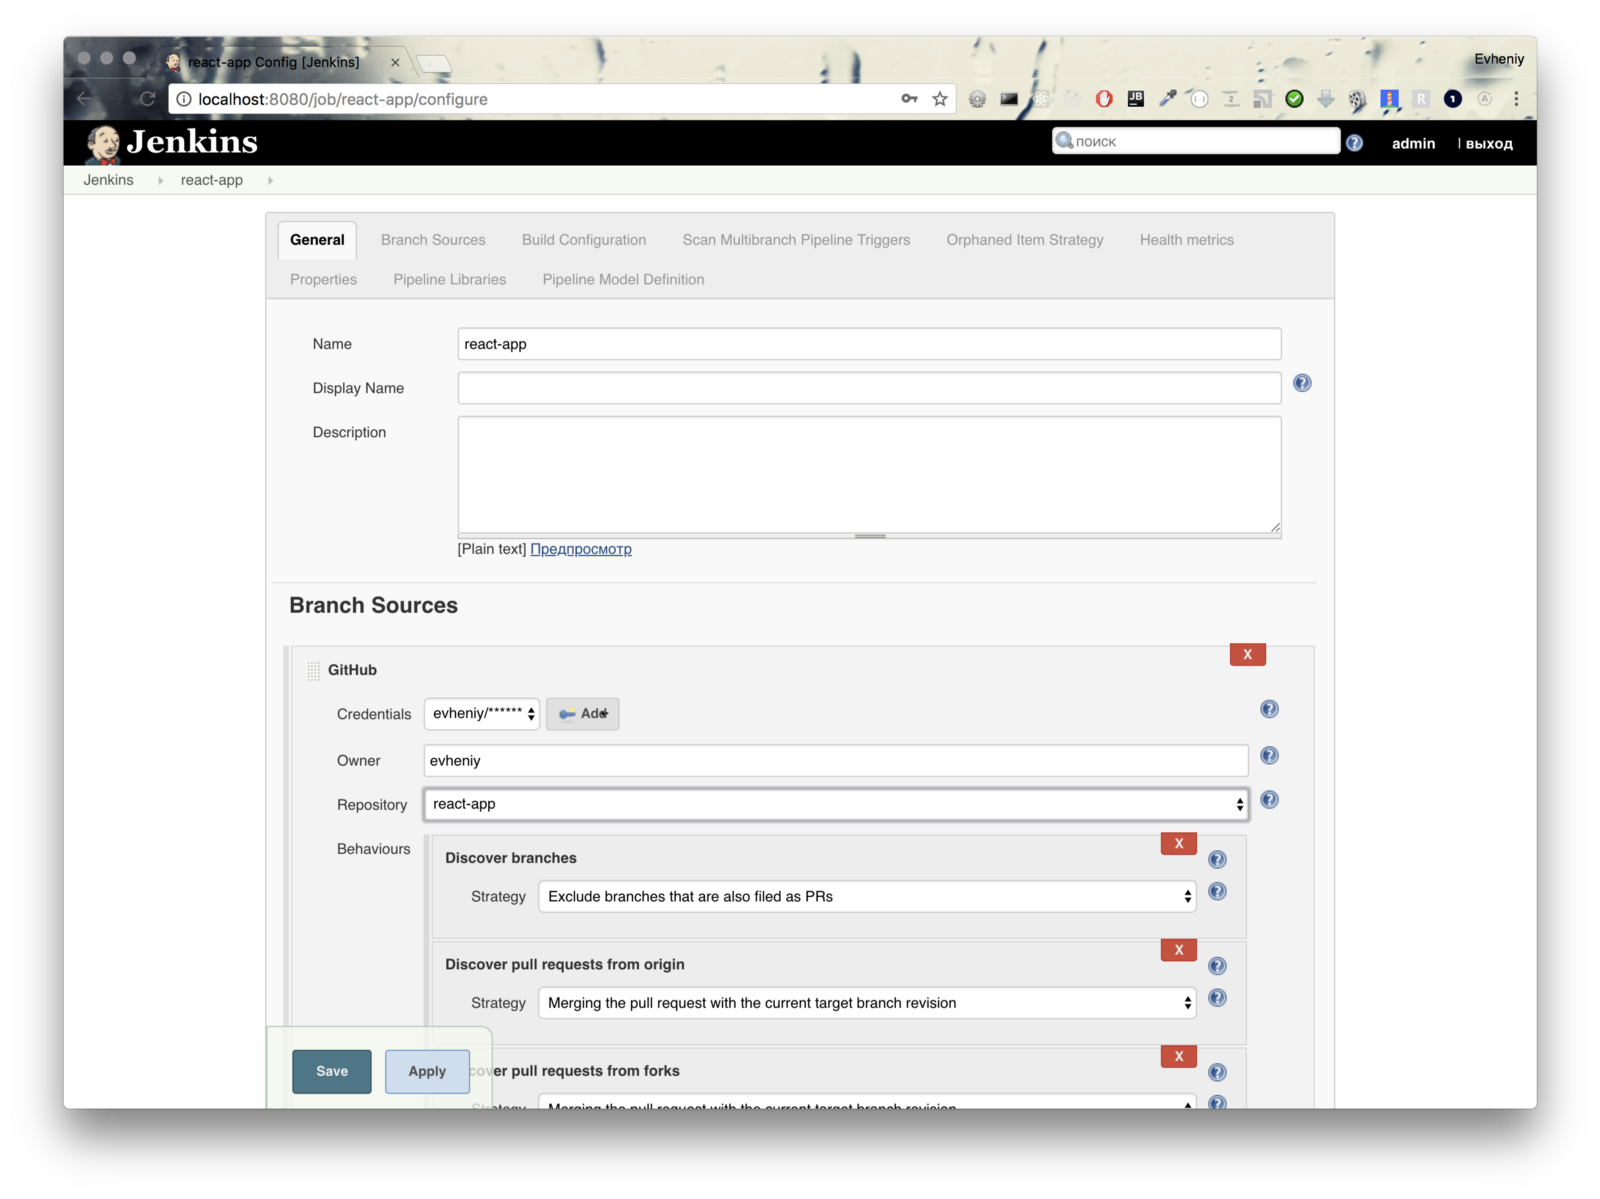Open the origin pull requests Strategy dropdown

pyautogui.click(x=867, y=1003)
